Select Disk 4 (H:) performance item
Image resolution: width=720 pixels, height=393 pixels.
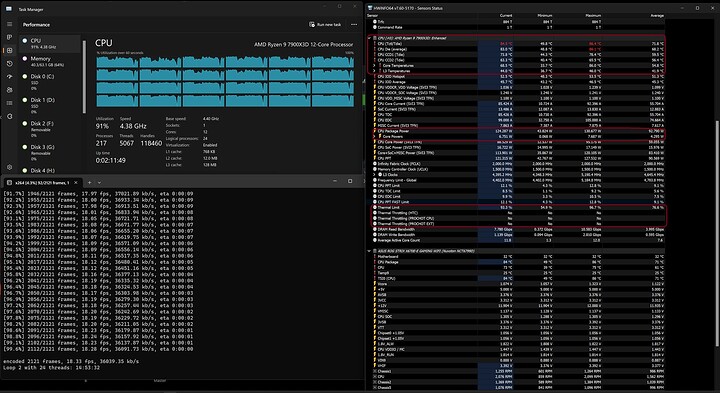pyautogui.click(x=50, y=170)
